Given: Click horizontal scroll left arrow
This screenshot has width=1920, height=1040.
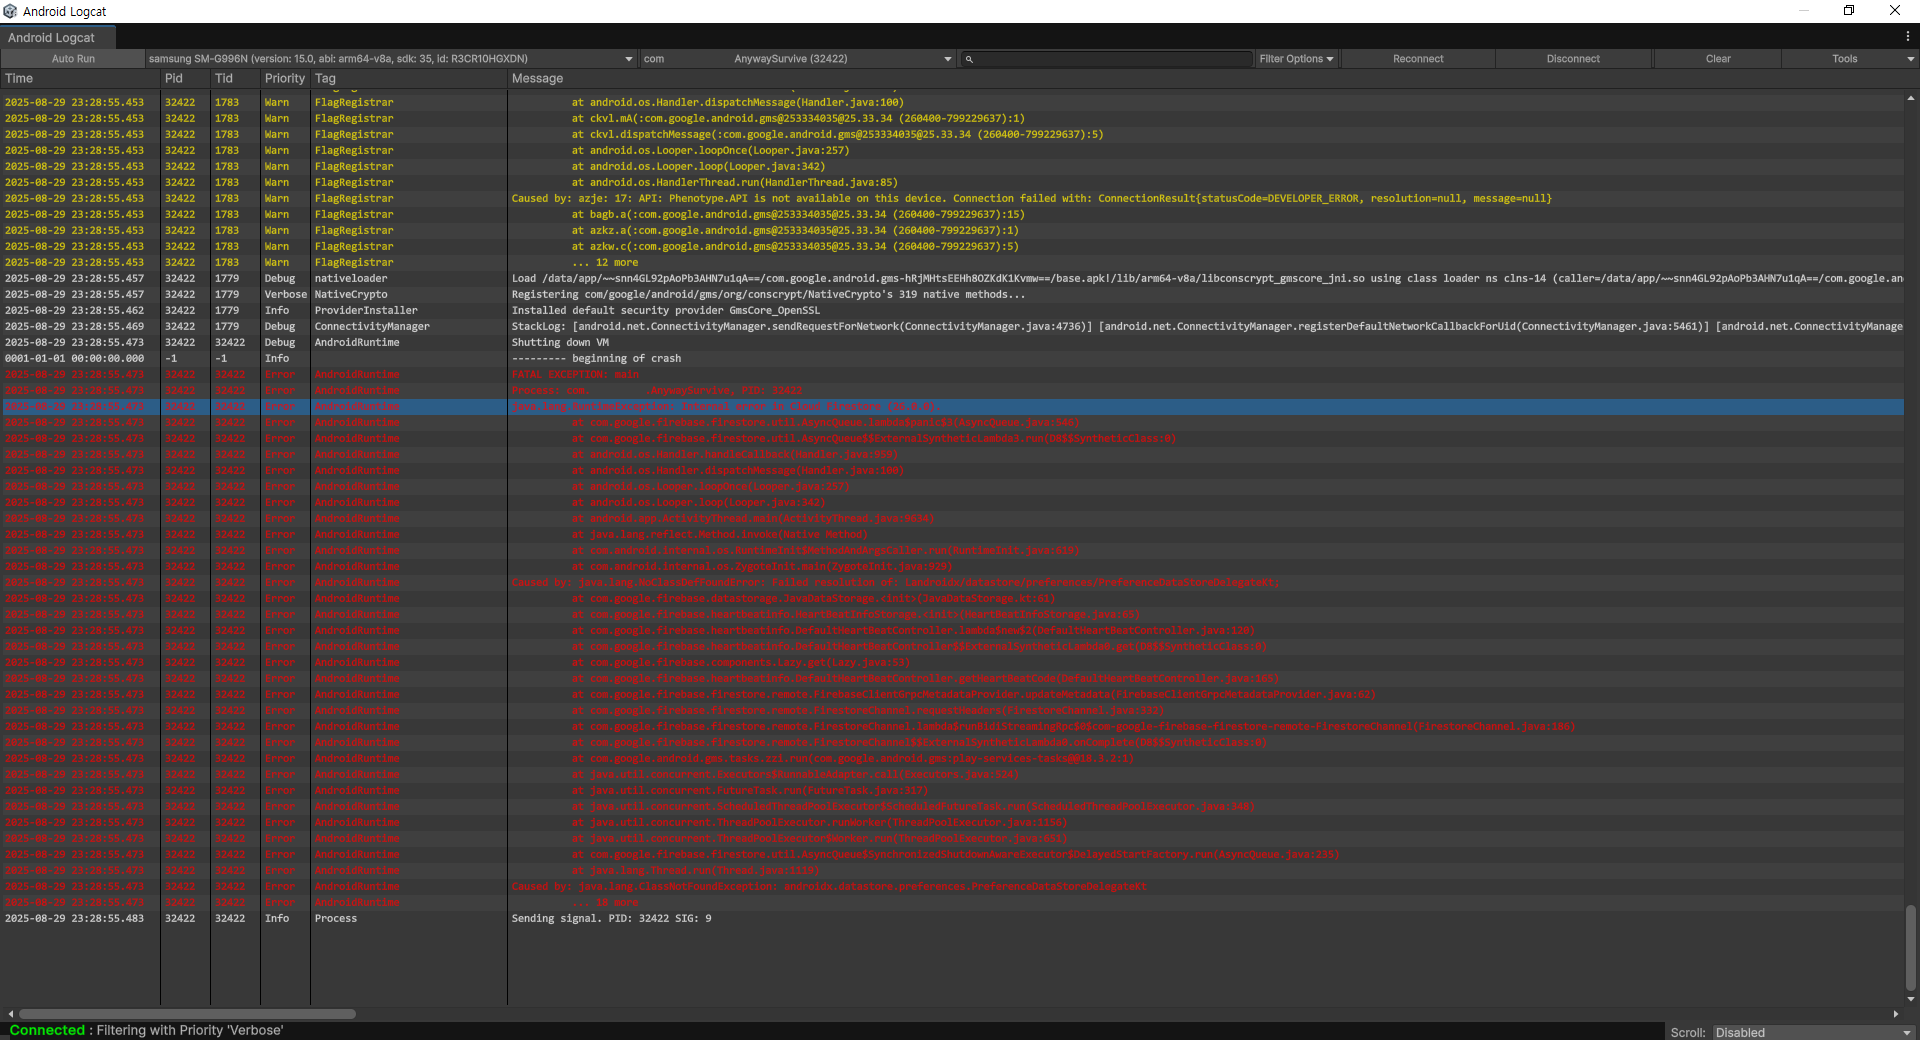Looking at the screenshot, I should 11,1014.
